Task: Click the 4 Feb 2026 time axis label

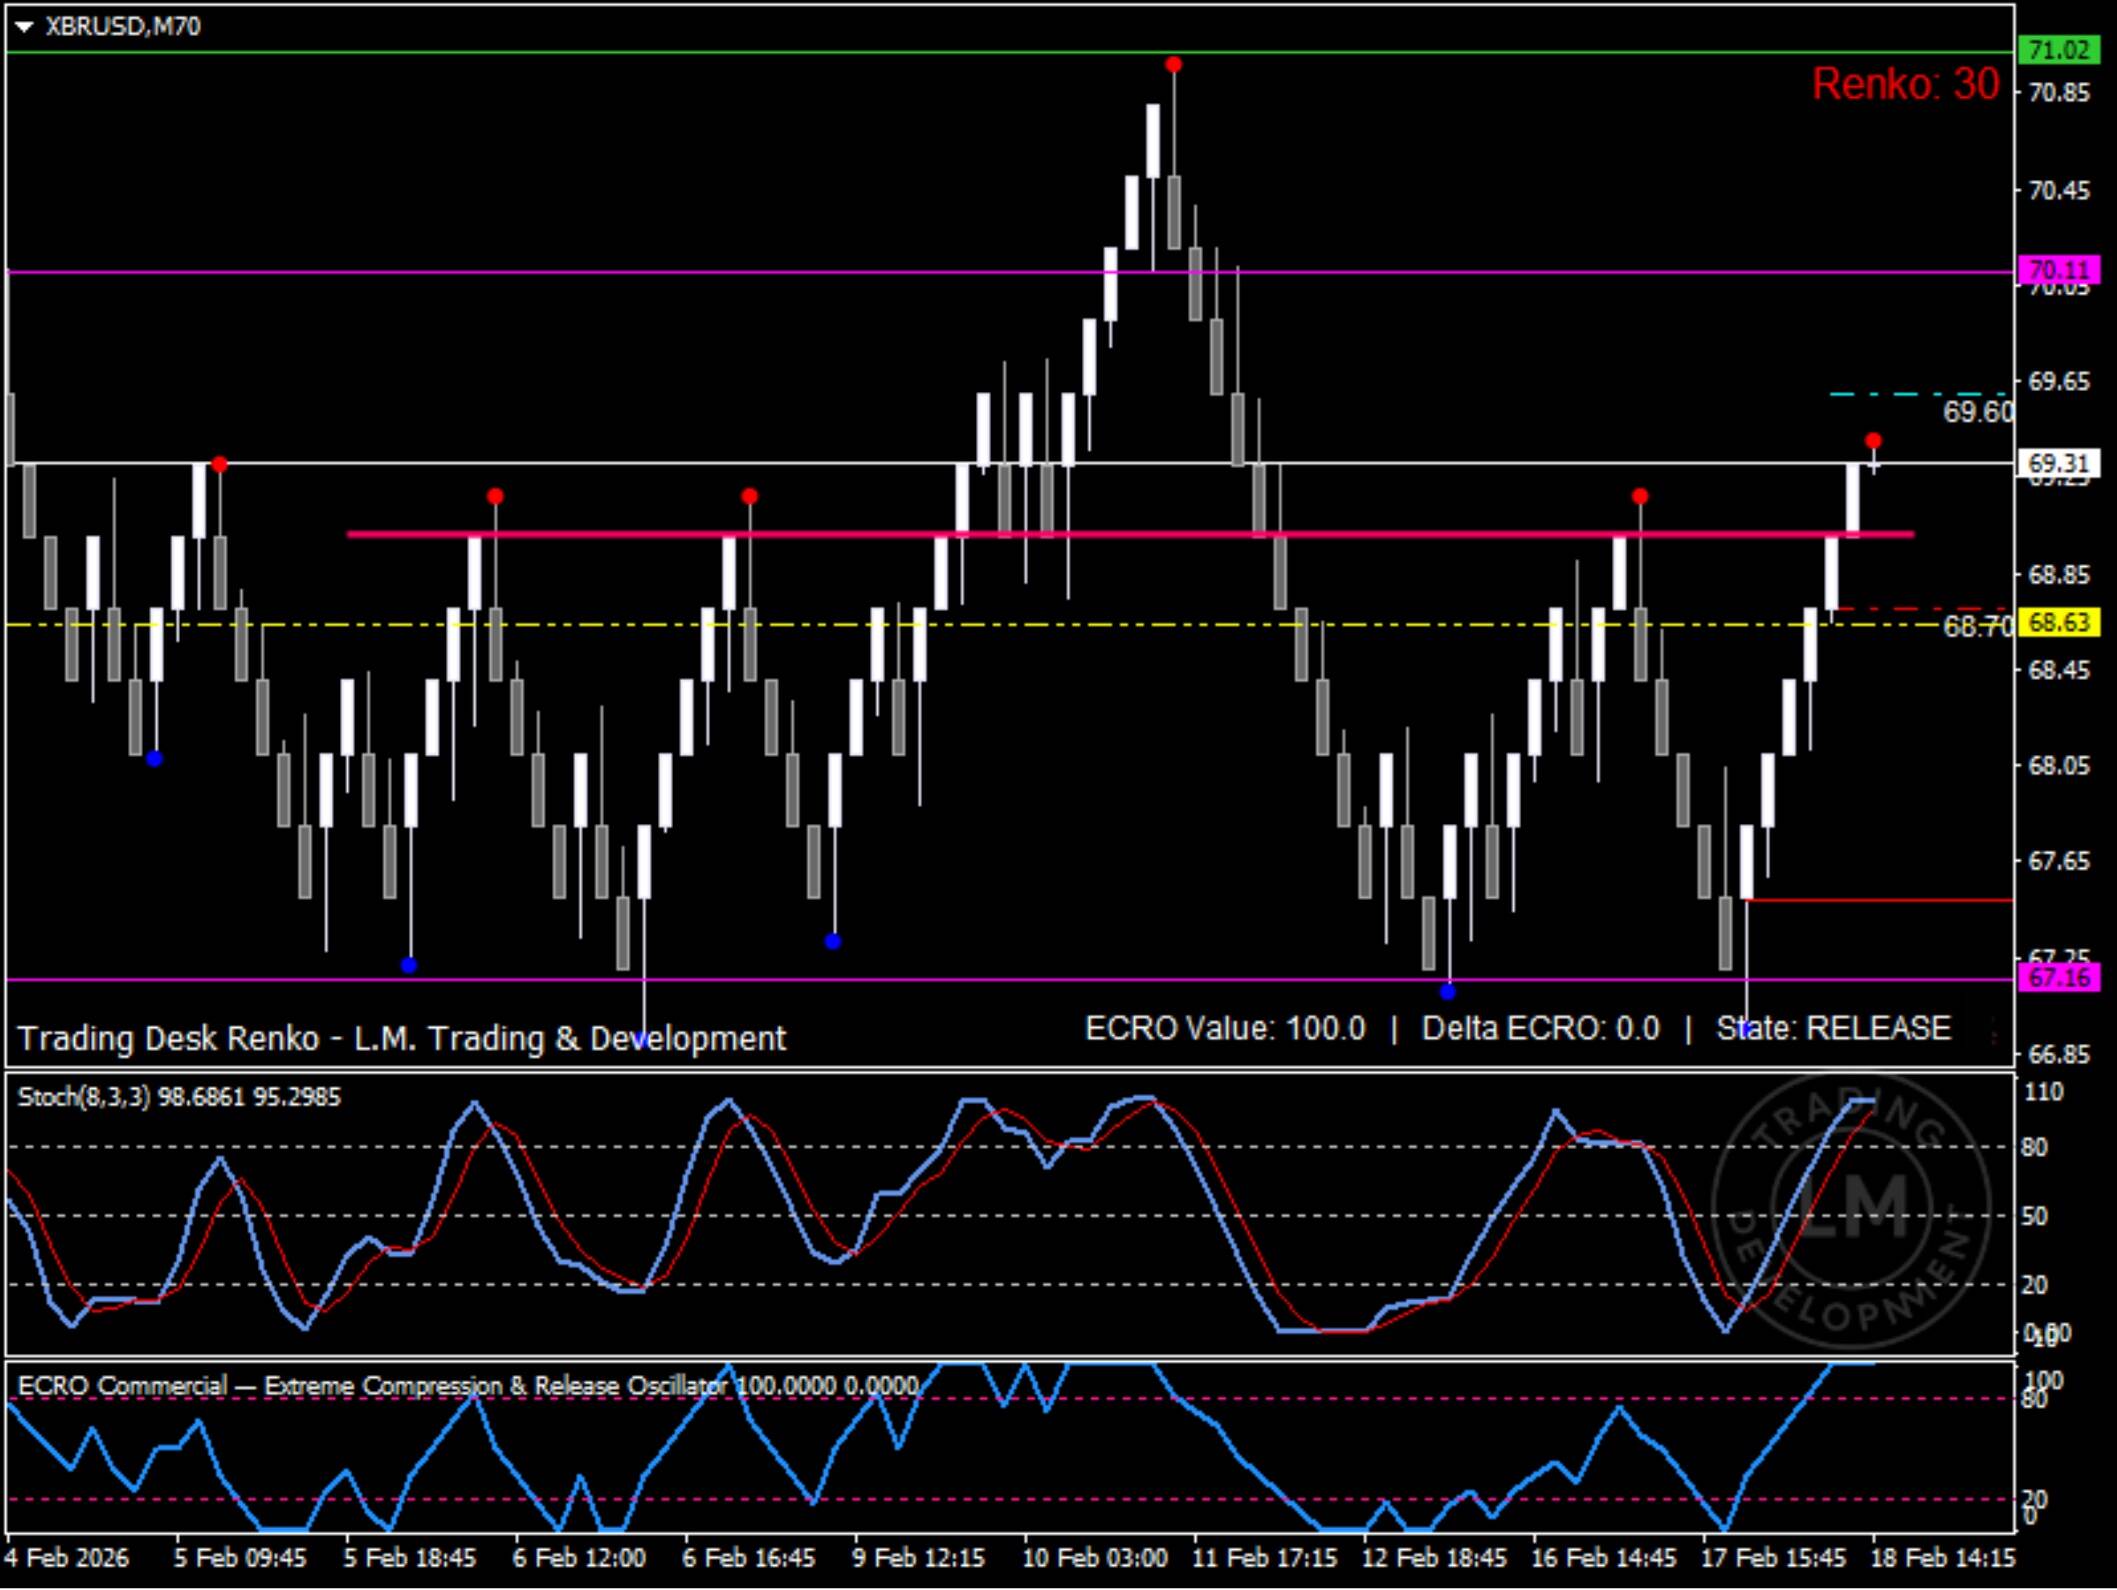Action: (x=66, y=1558)
